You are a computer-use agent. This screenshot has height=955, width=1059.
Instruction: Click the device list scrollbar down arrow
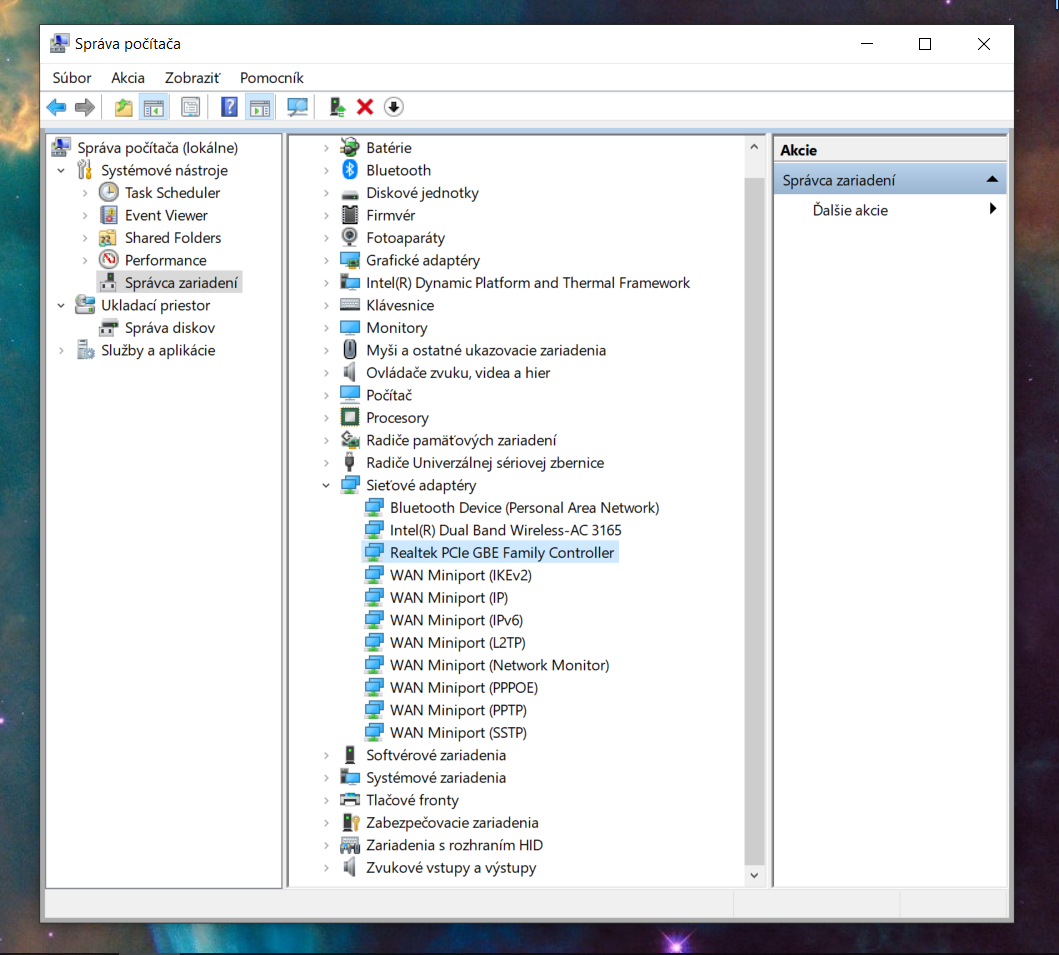click(x=755, y=875)
